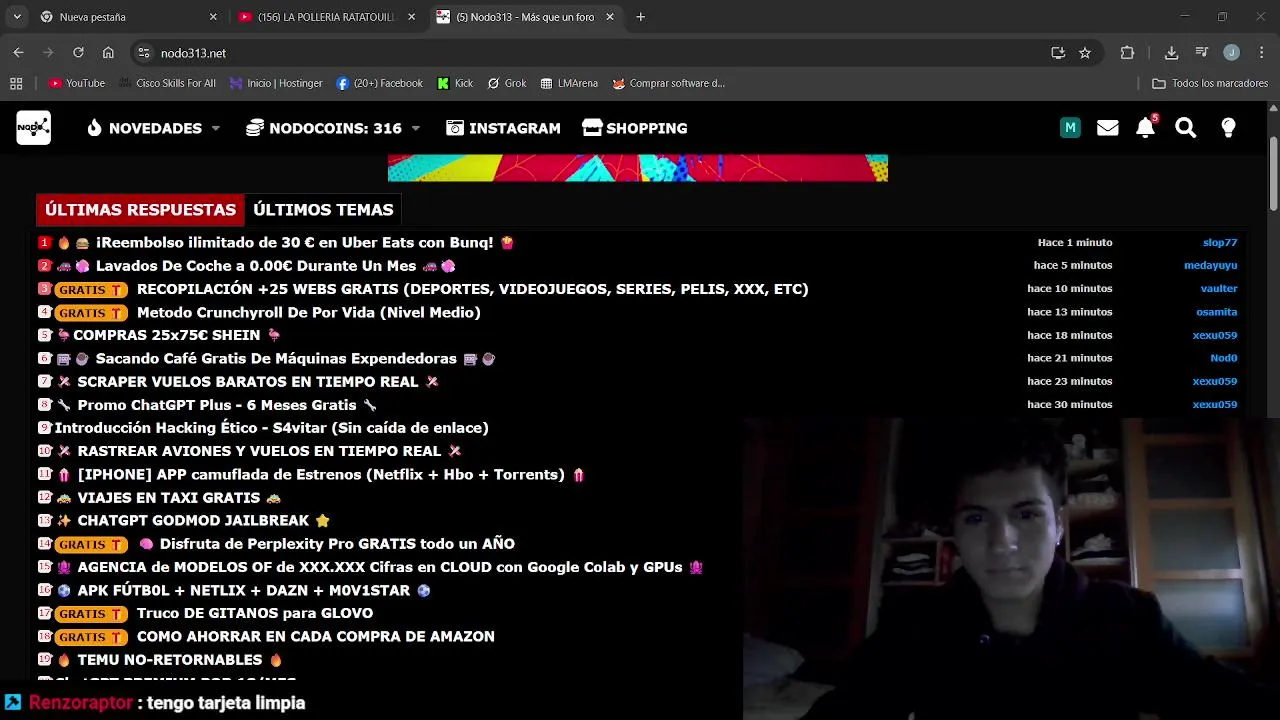Toggle the lightbulb theme icon
This screenshot has height=720, width=1280.
[1228, 128]
